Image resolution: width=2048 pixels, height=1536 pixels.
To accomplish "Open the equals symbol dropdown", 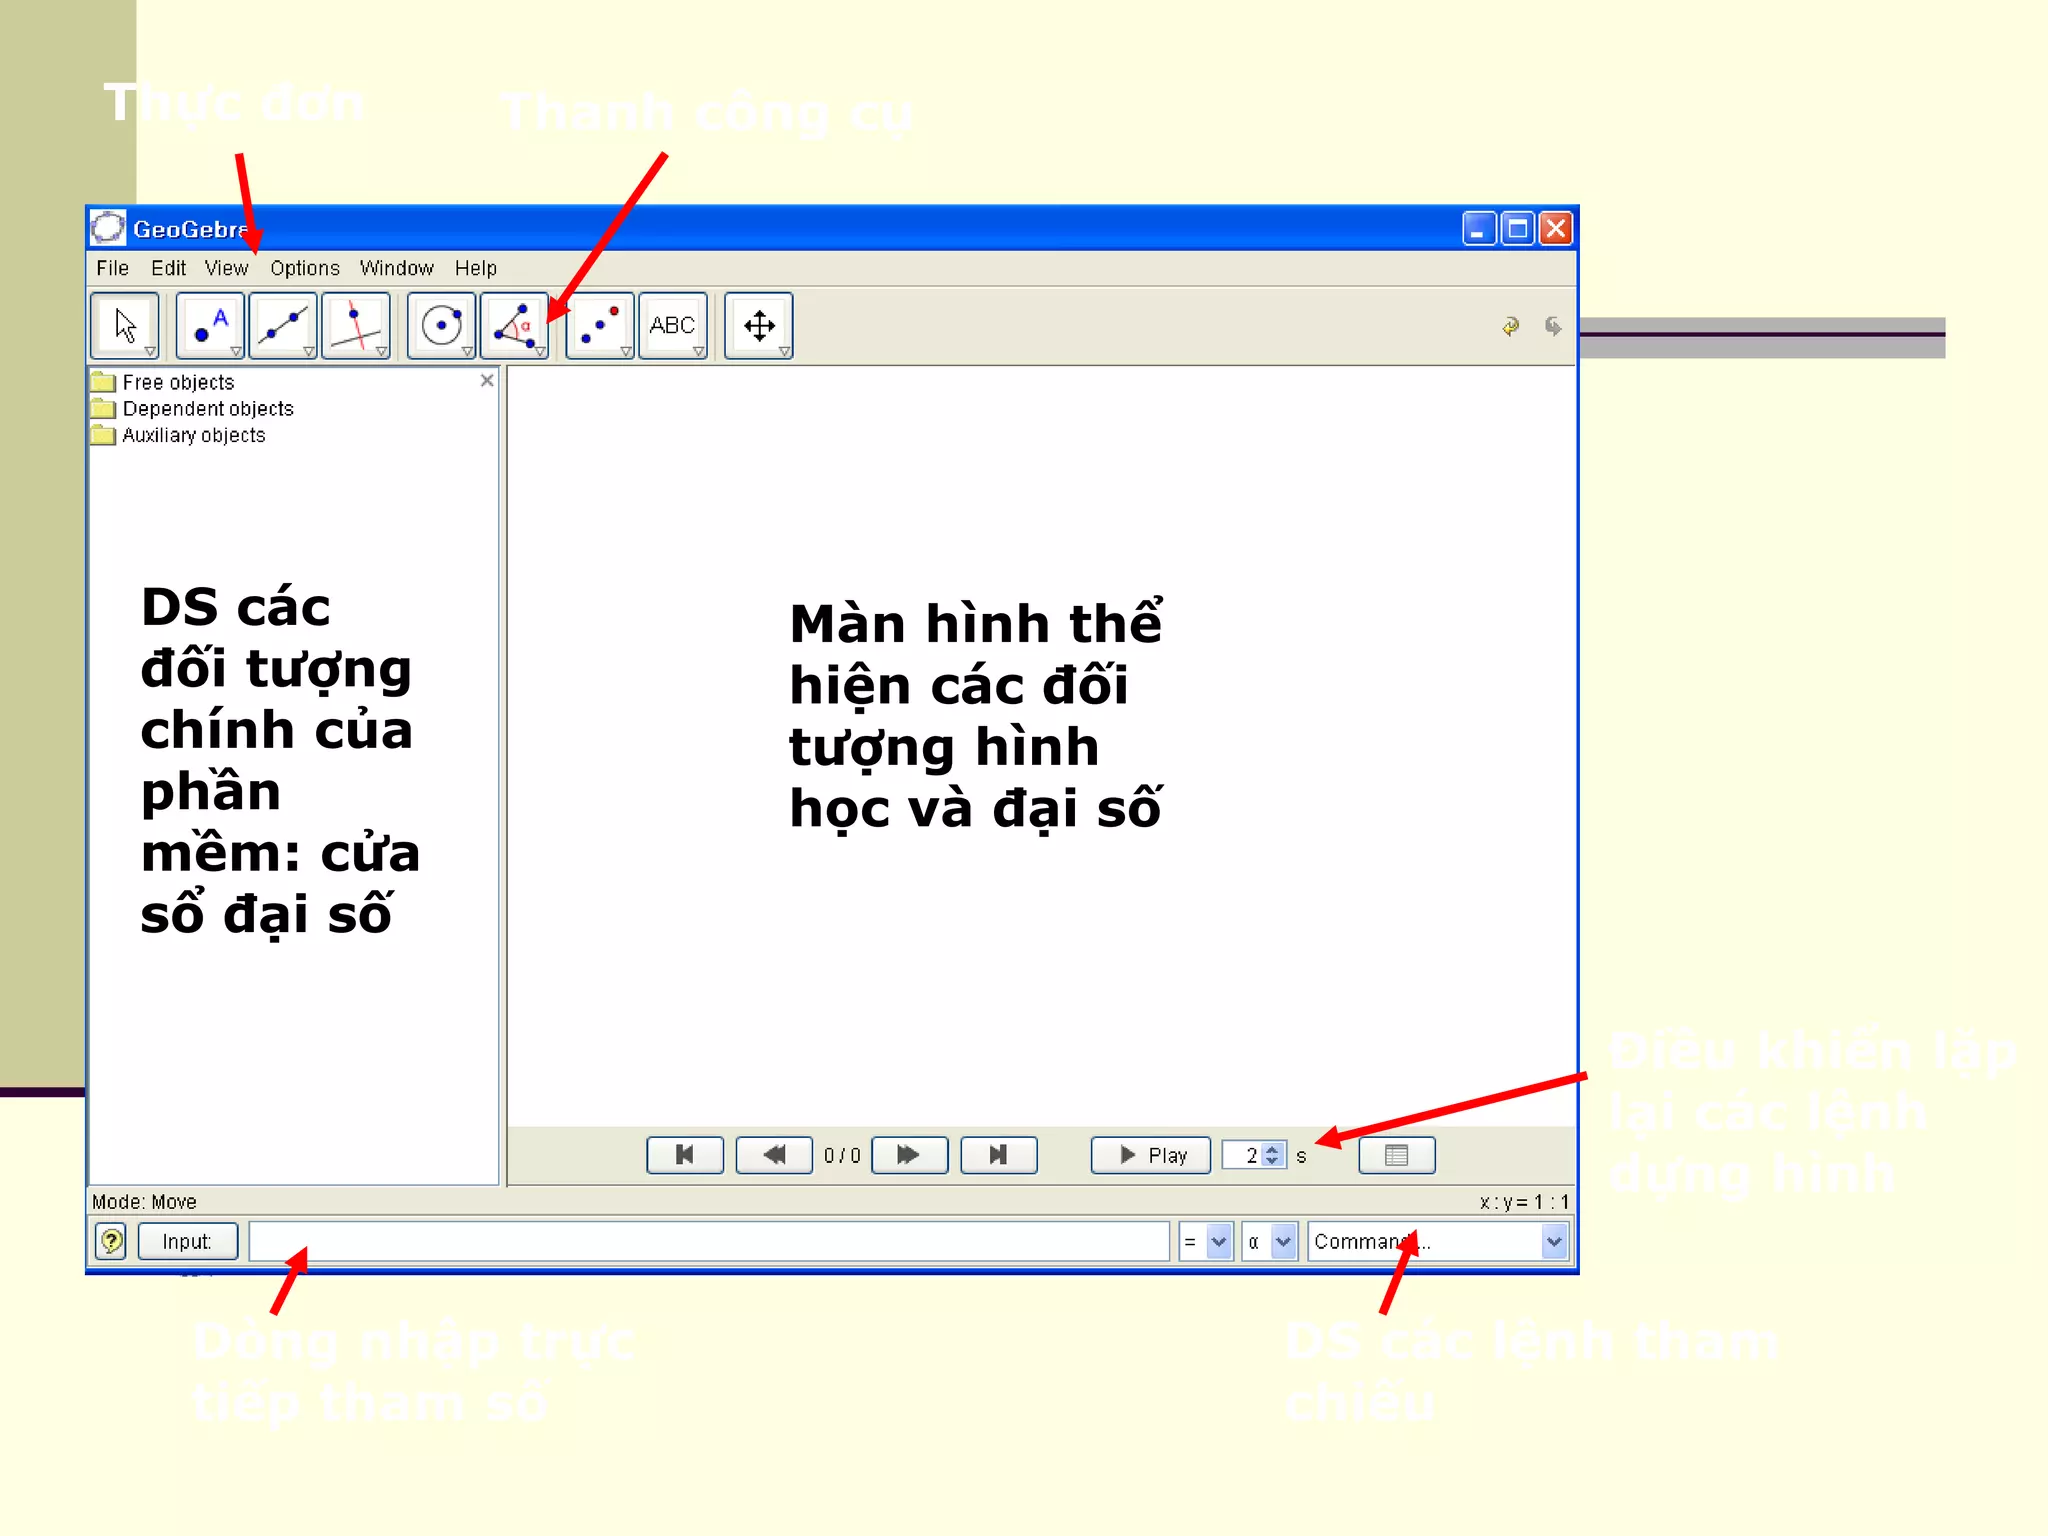I will pyautogui.click(x=1218, y=1241).
